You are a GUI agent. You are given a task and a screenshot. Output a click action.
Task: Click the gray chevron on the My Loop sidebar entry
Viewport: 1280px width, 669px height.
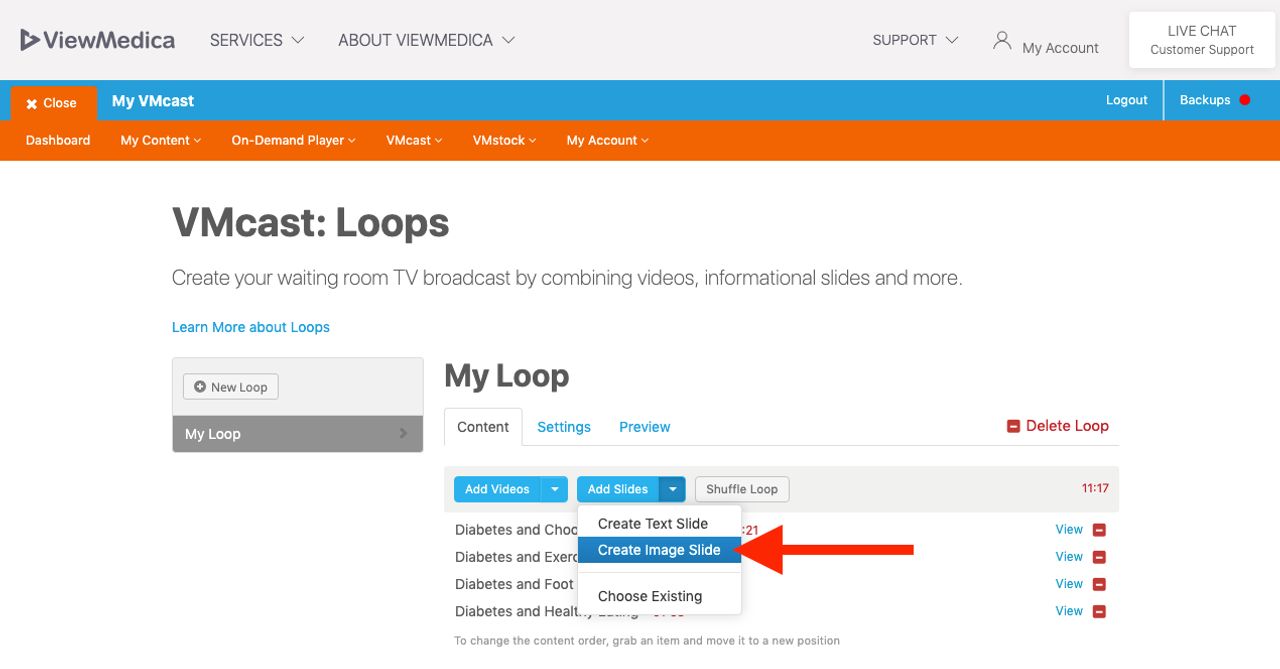(x=404, y=433)
